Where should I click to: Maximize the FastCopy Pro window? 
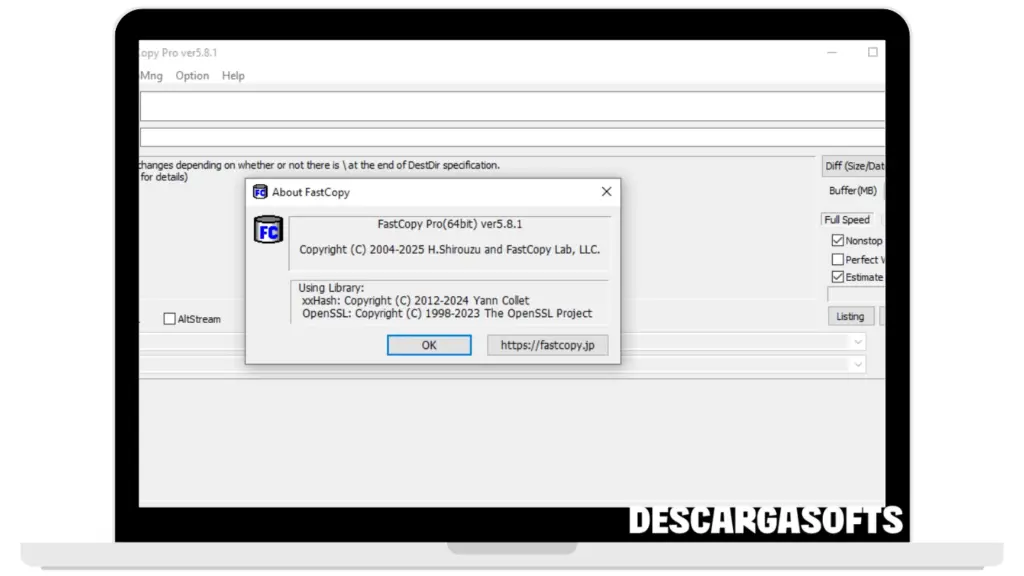pos(872,52)
